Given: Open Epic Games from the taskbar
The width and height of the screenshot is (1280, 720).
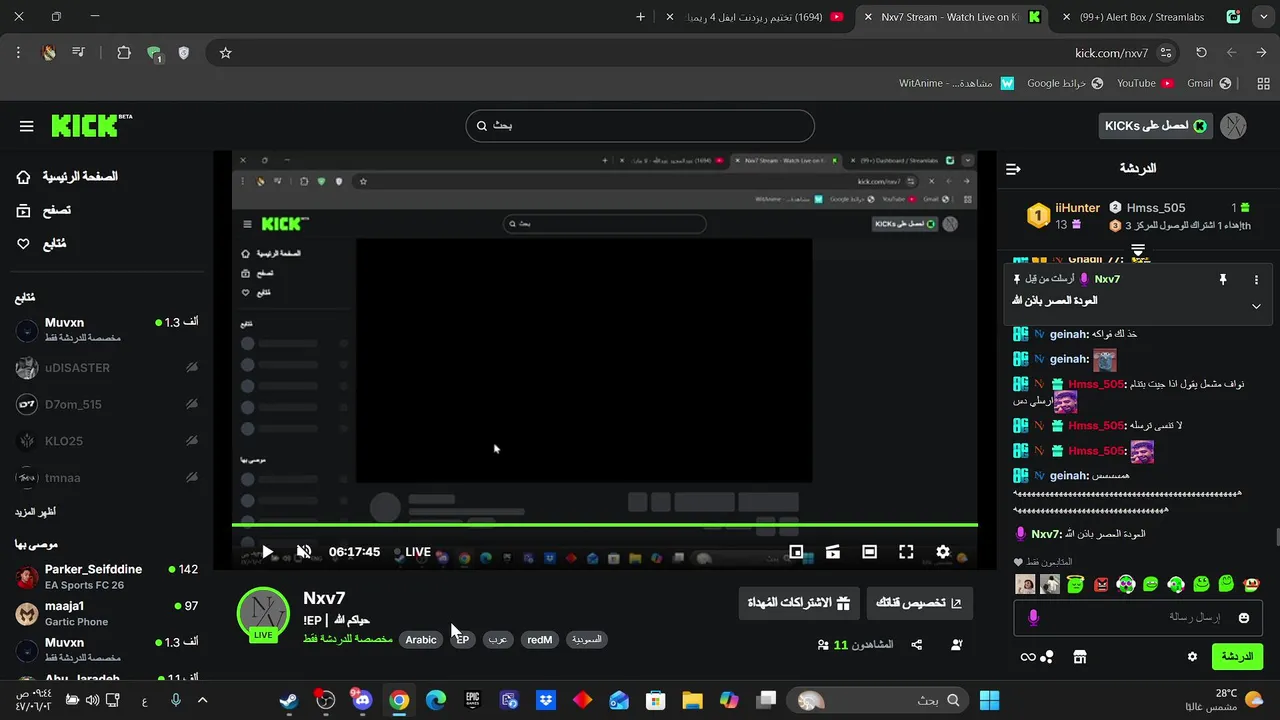Looking at the screenshot, I should pyautogui.click(x=472, y=700).
